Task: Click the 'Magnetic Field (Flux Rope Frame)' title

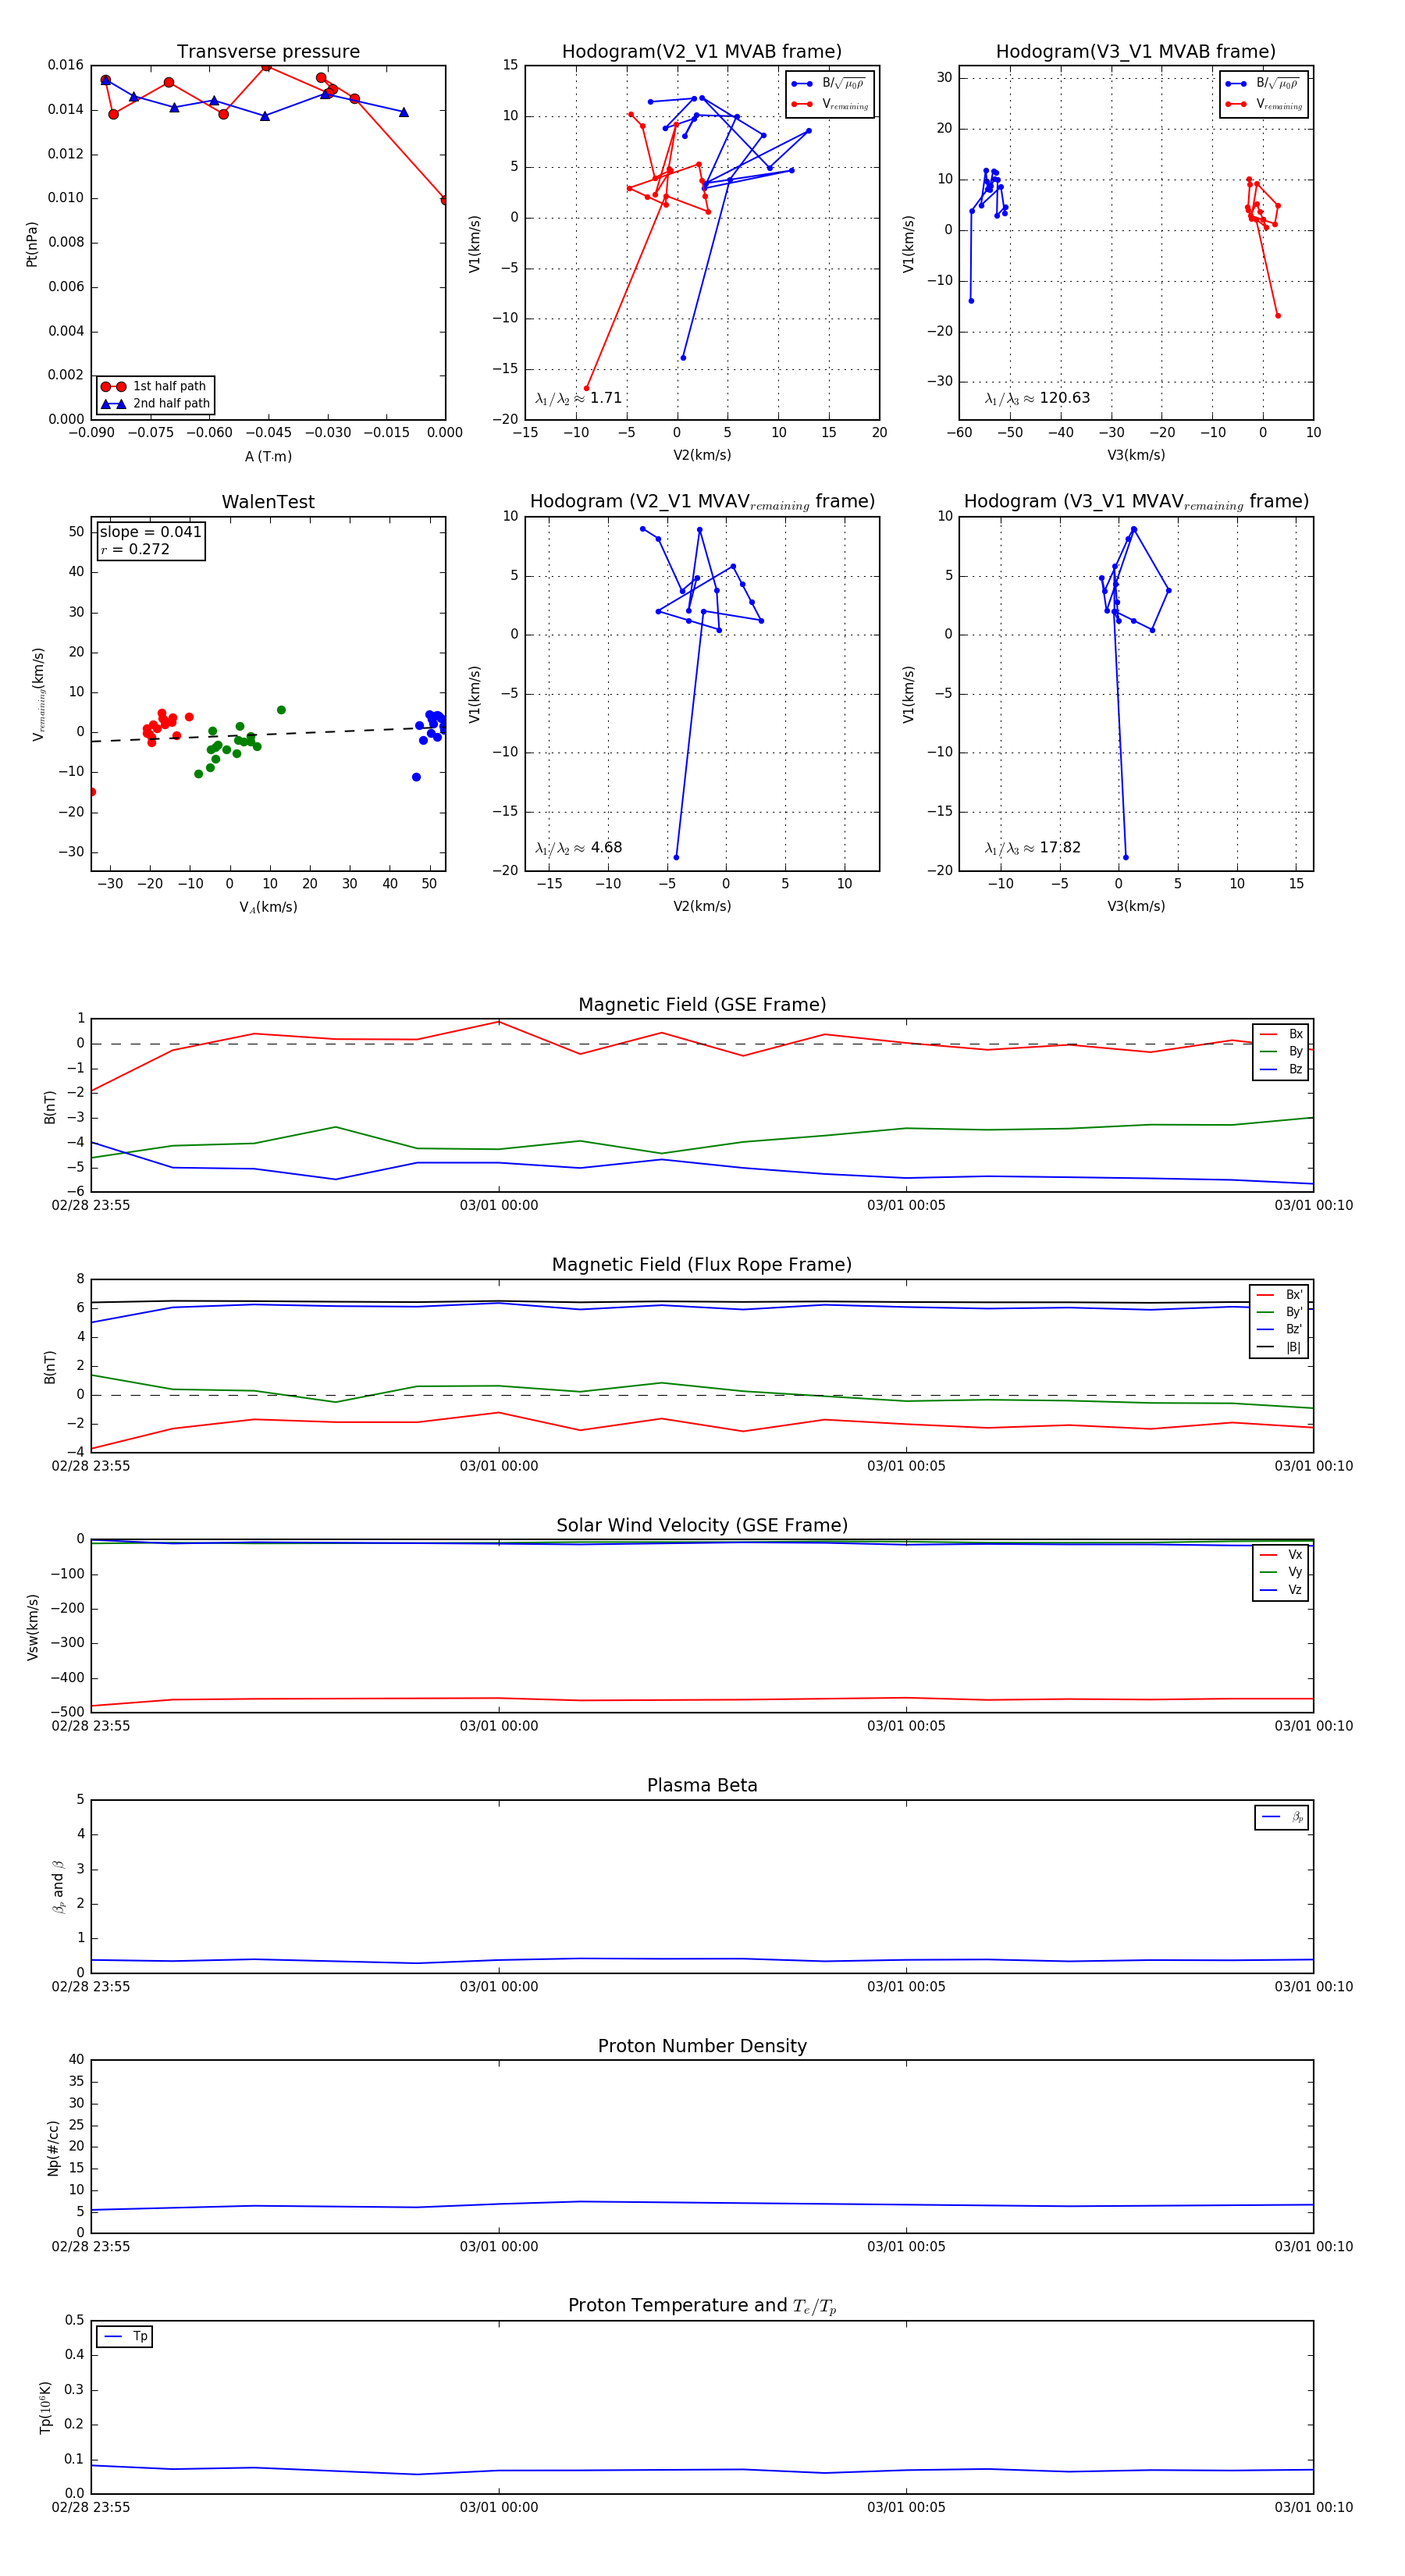Action: point(702,1265)
